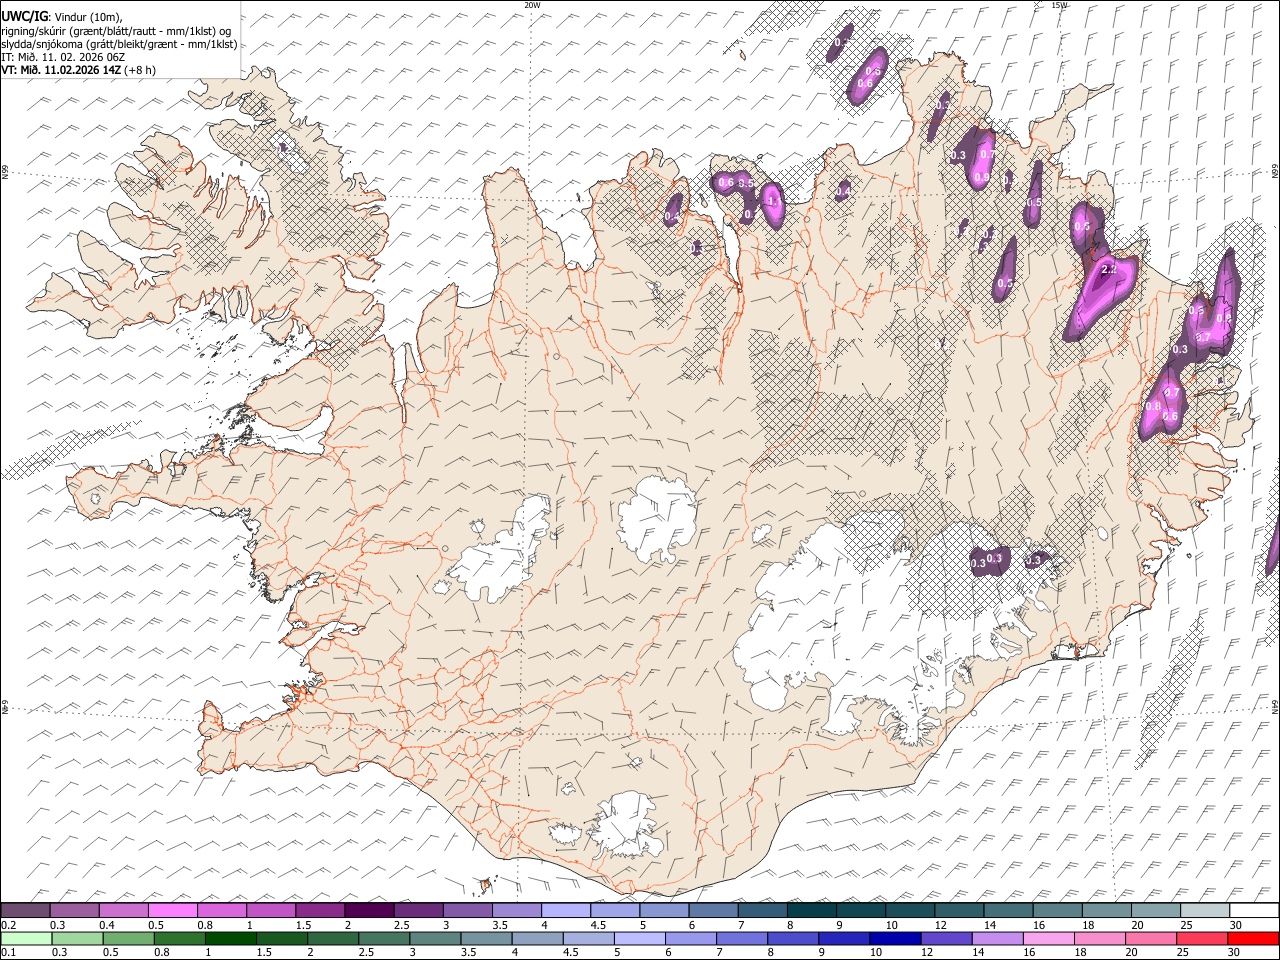Click the dark green swatch at 1 in lower legend
Image resolution: width=1280 pixels, height=960 pixels.
click(x=231, y=938)
